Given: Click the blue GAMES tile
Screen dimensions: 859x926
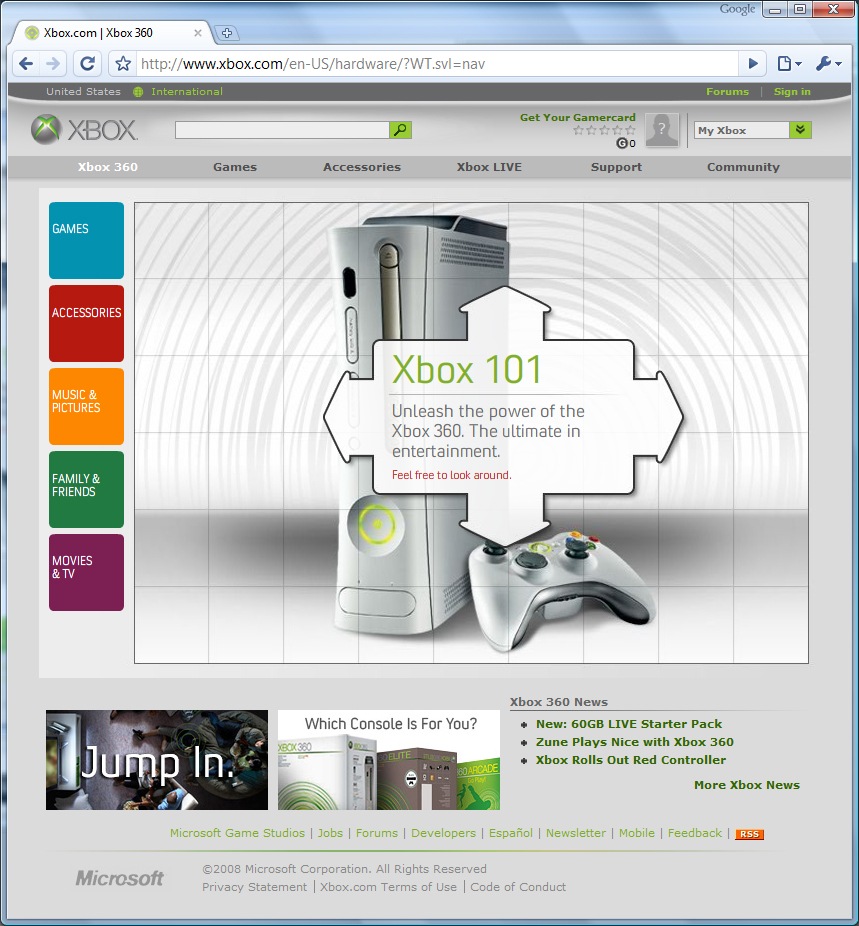Looking at the screenshot, I should (x=86, y=240).
